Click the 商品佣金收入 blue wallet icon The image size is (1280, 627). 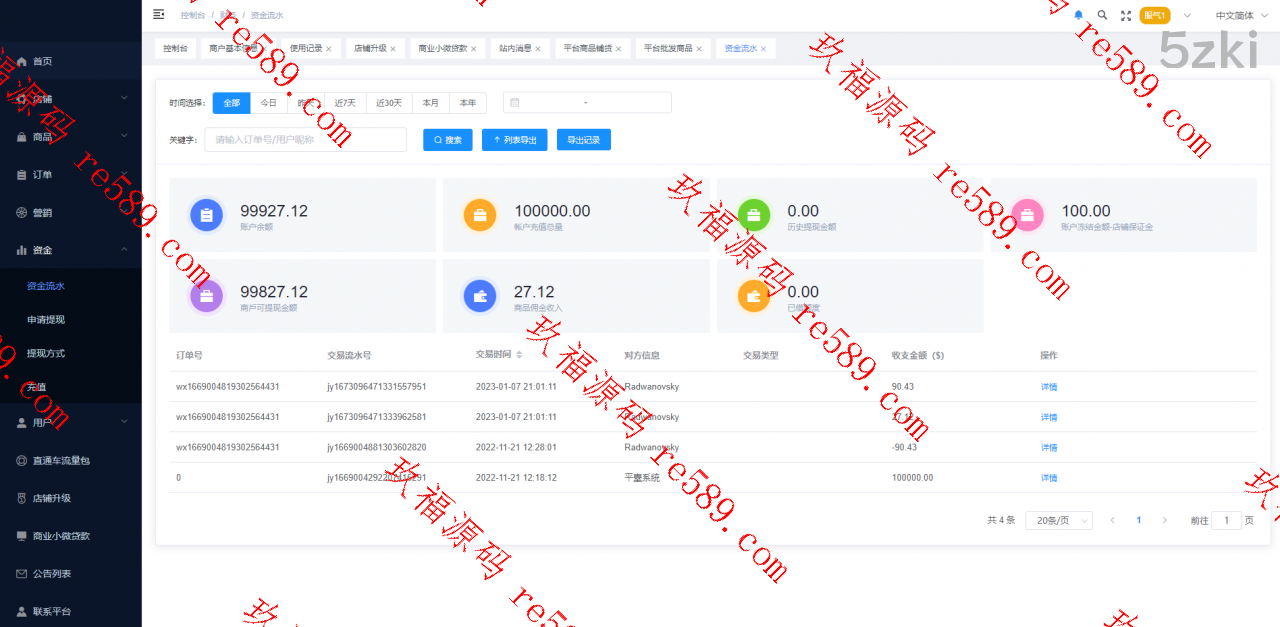pyautogui.click(x=479, y=296)
